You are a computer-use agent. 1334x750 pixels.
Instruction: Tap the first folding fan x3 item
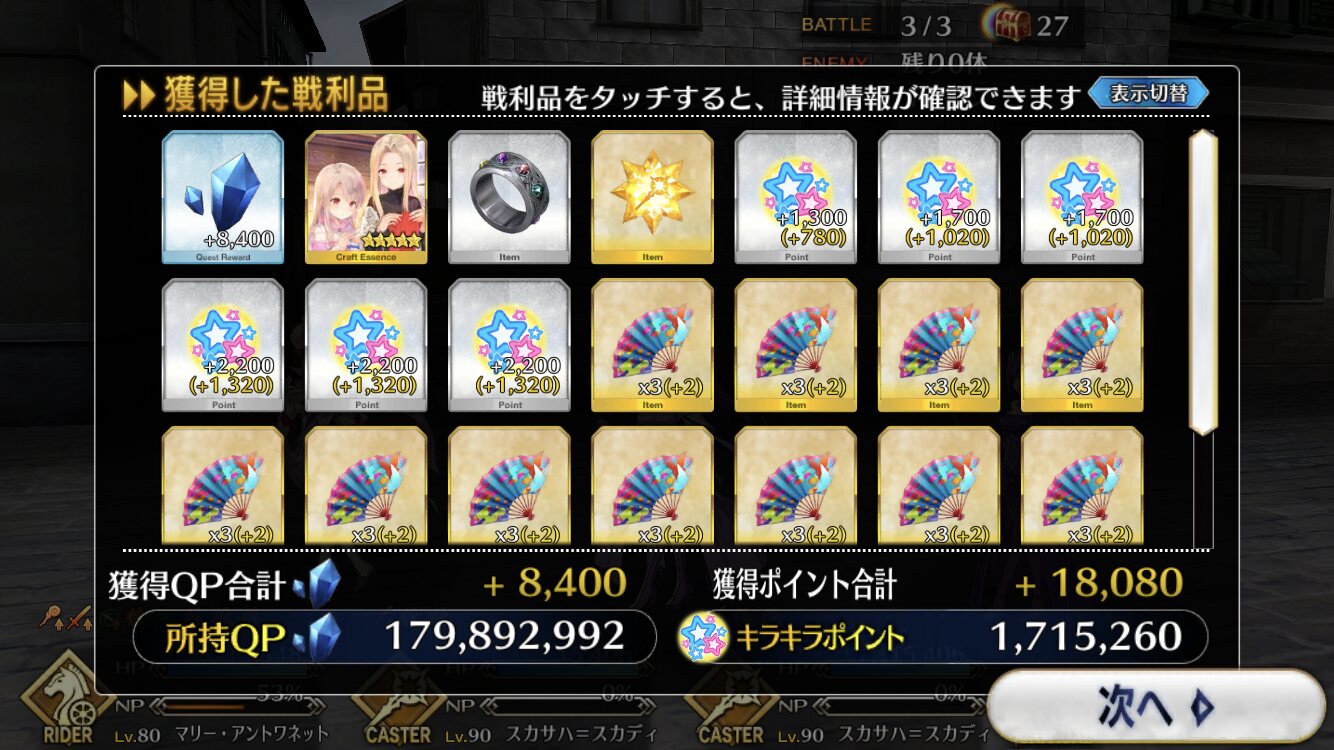tap(652, 345)
